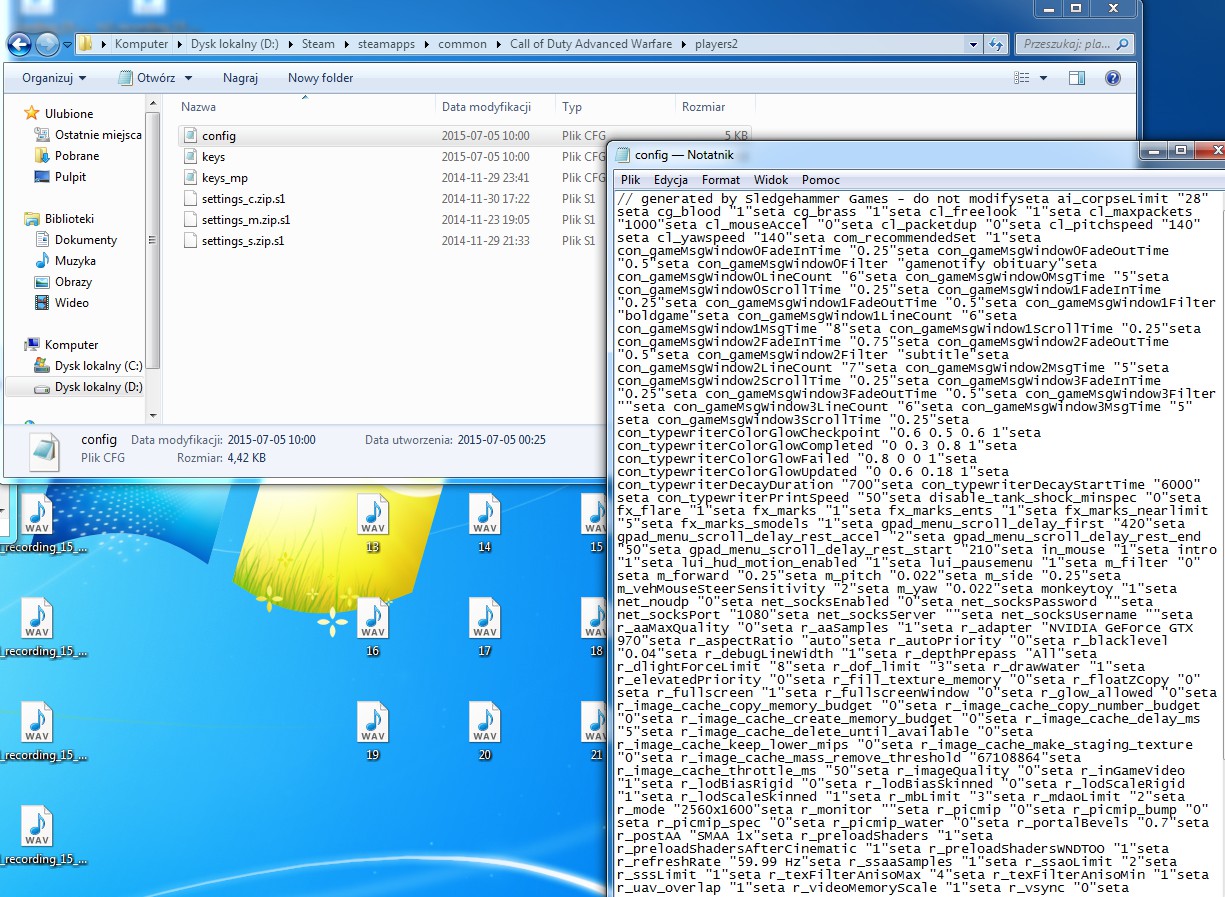
Task: Select the keys_mp file icon
Action: (191, 178)
